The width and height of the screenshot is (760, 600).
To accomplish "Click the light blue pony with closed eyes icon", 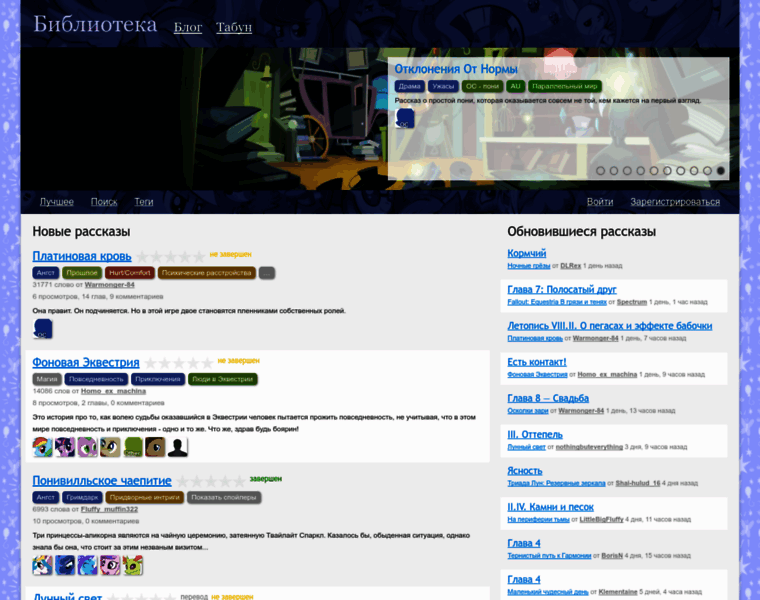I will 87,565.
